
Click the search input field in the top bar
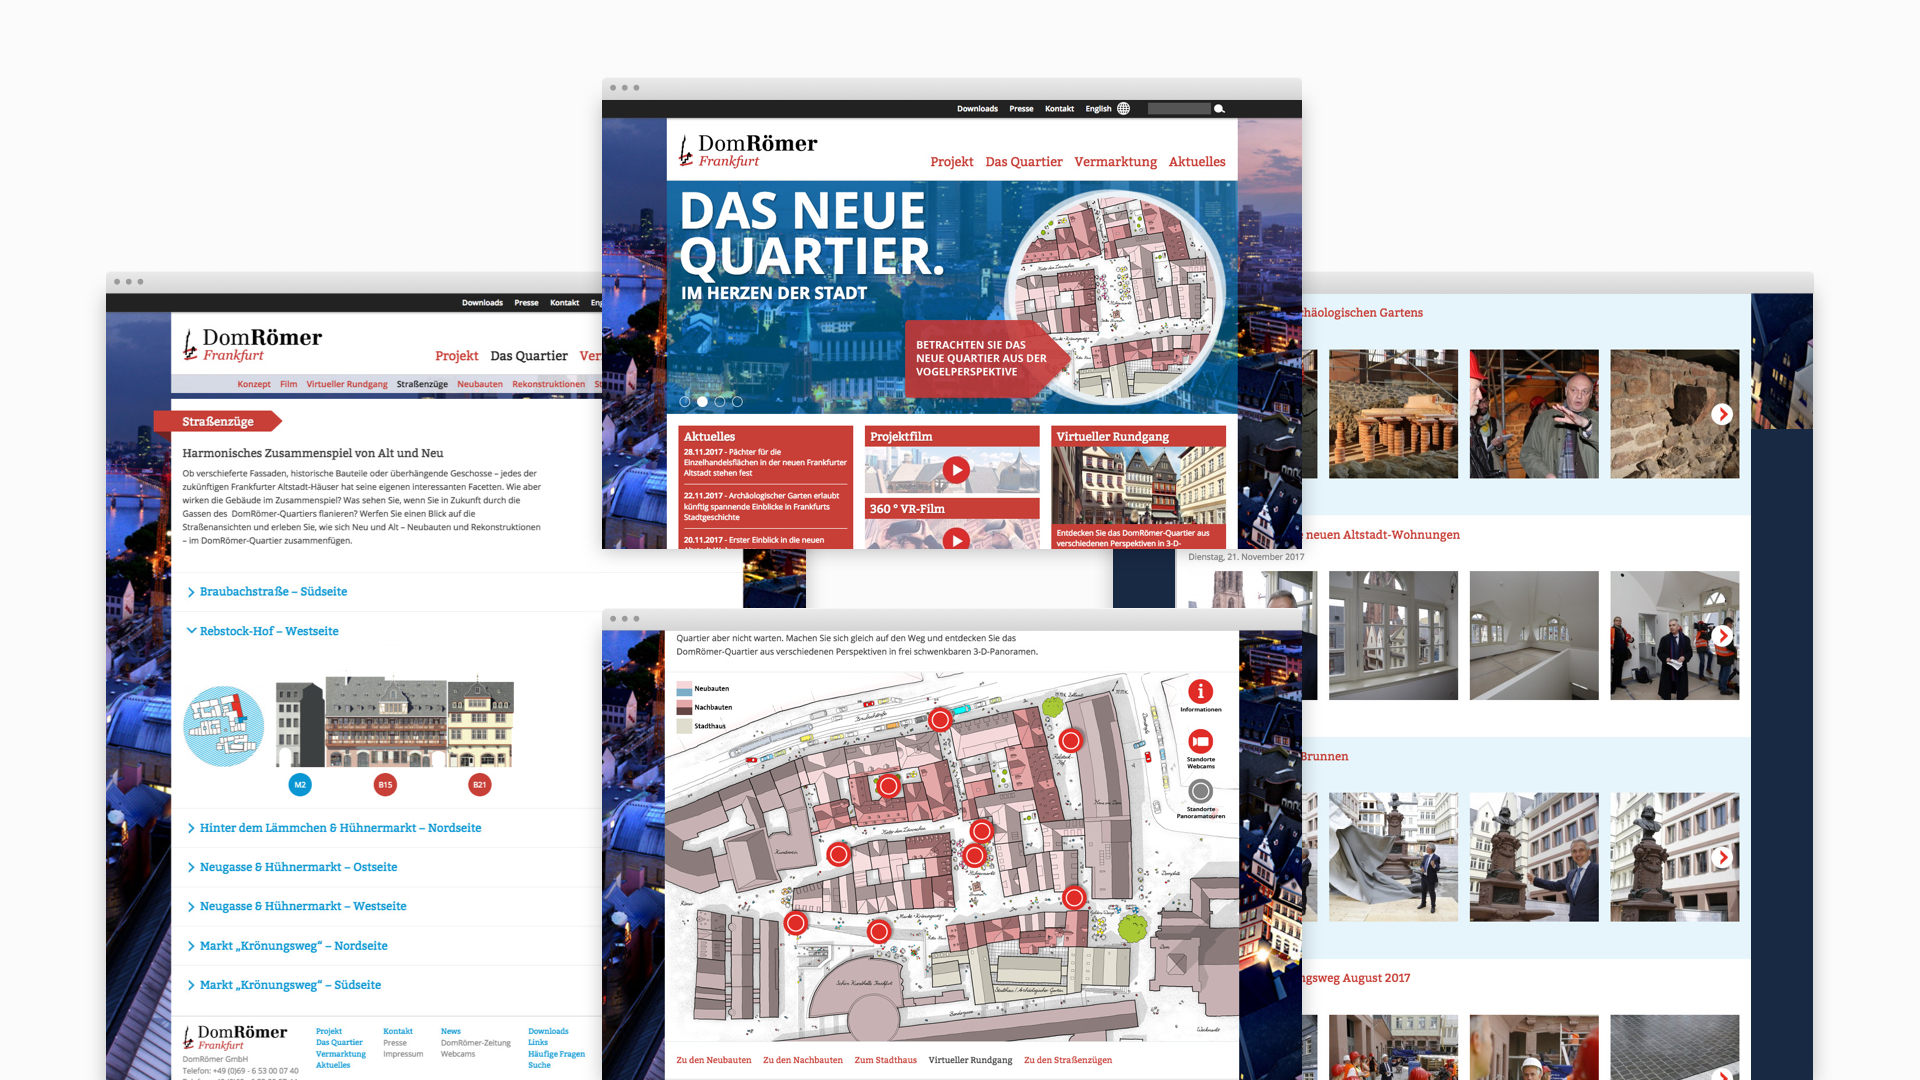tap(1179, 109)
